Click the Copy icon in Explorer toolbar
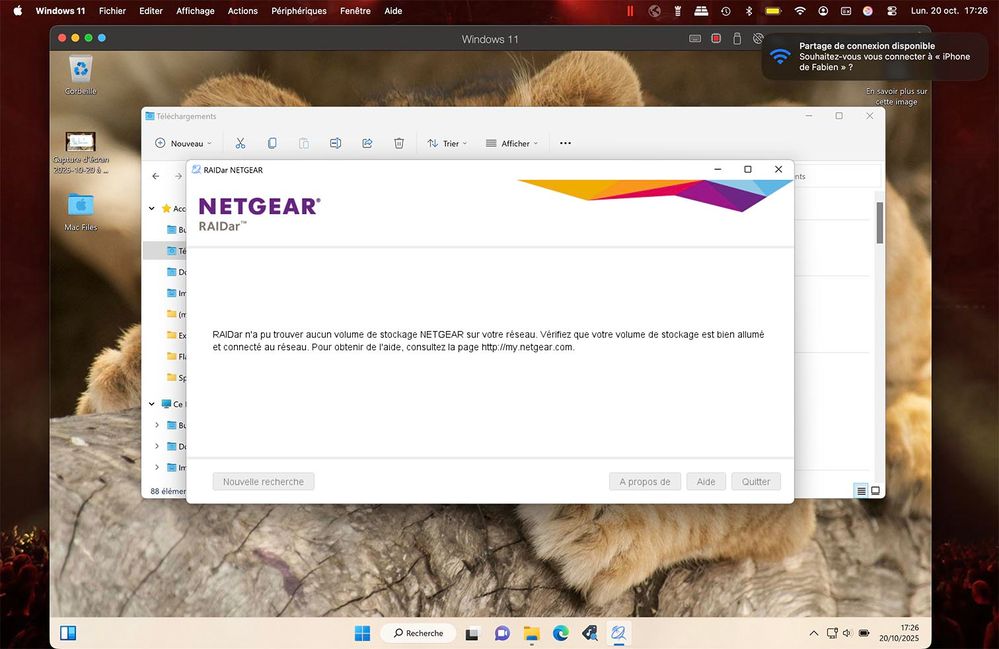999x649 pixels. pos(272,143)
